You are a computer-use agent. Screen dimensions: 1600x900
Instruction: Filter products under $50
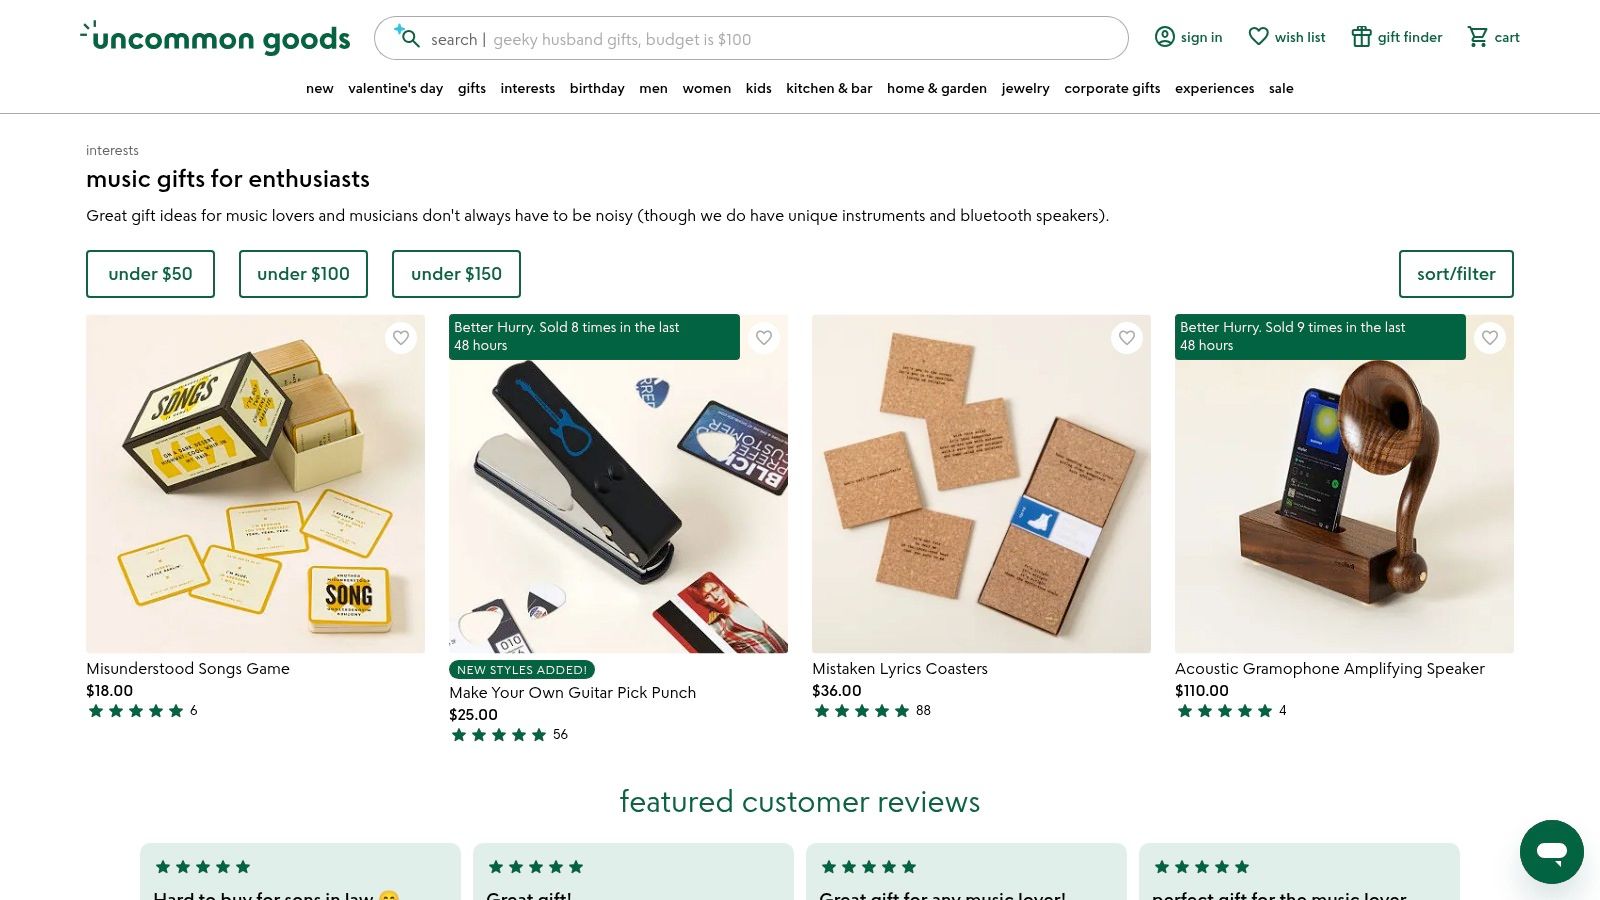[150, 273]
